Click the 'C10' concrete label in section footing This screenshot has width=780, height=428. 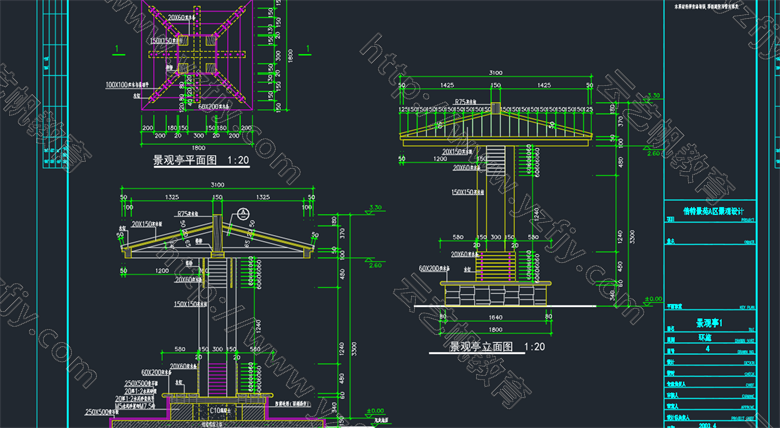(220, 410)
